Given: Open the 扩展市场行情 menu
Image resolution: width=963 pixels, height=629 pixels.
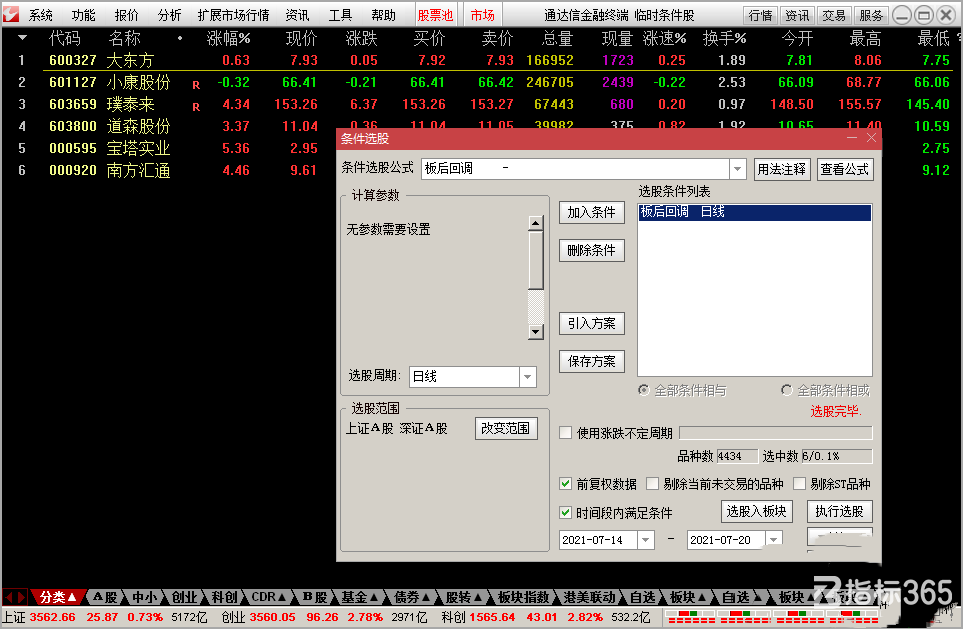Looking at the screenshot, I should [233, 15].
